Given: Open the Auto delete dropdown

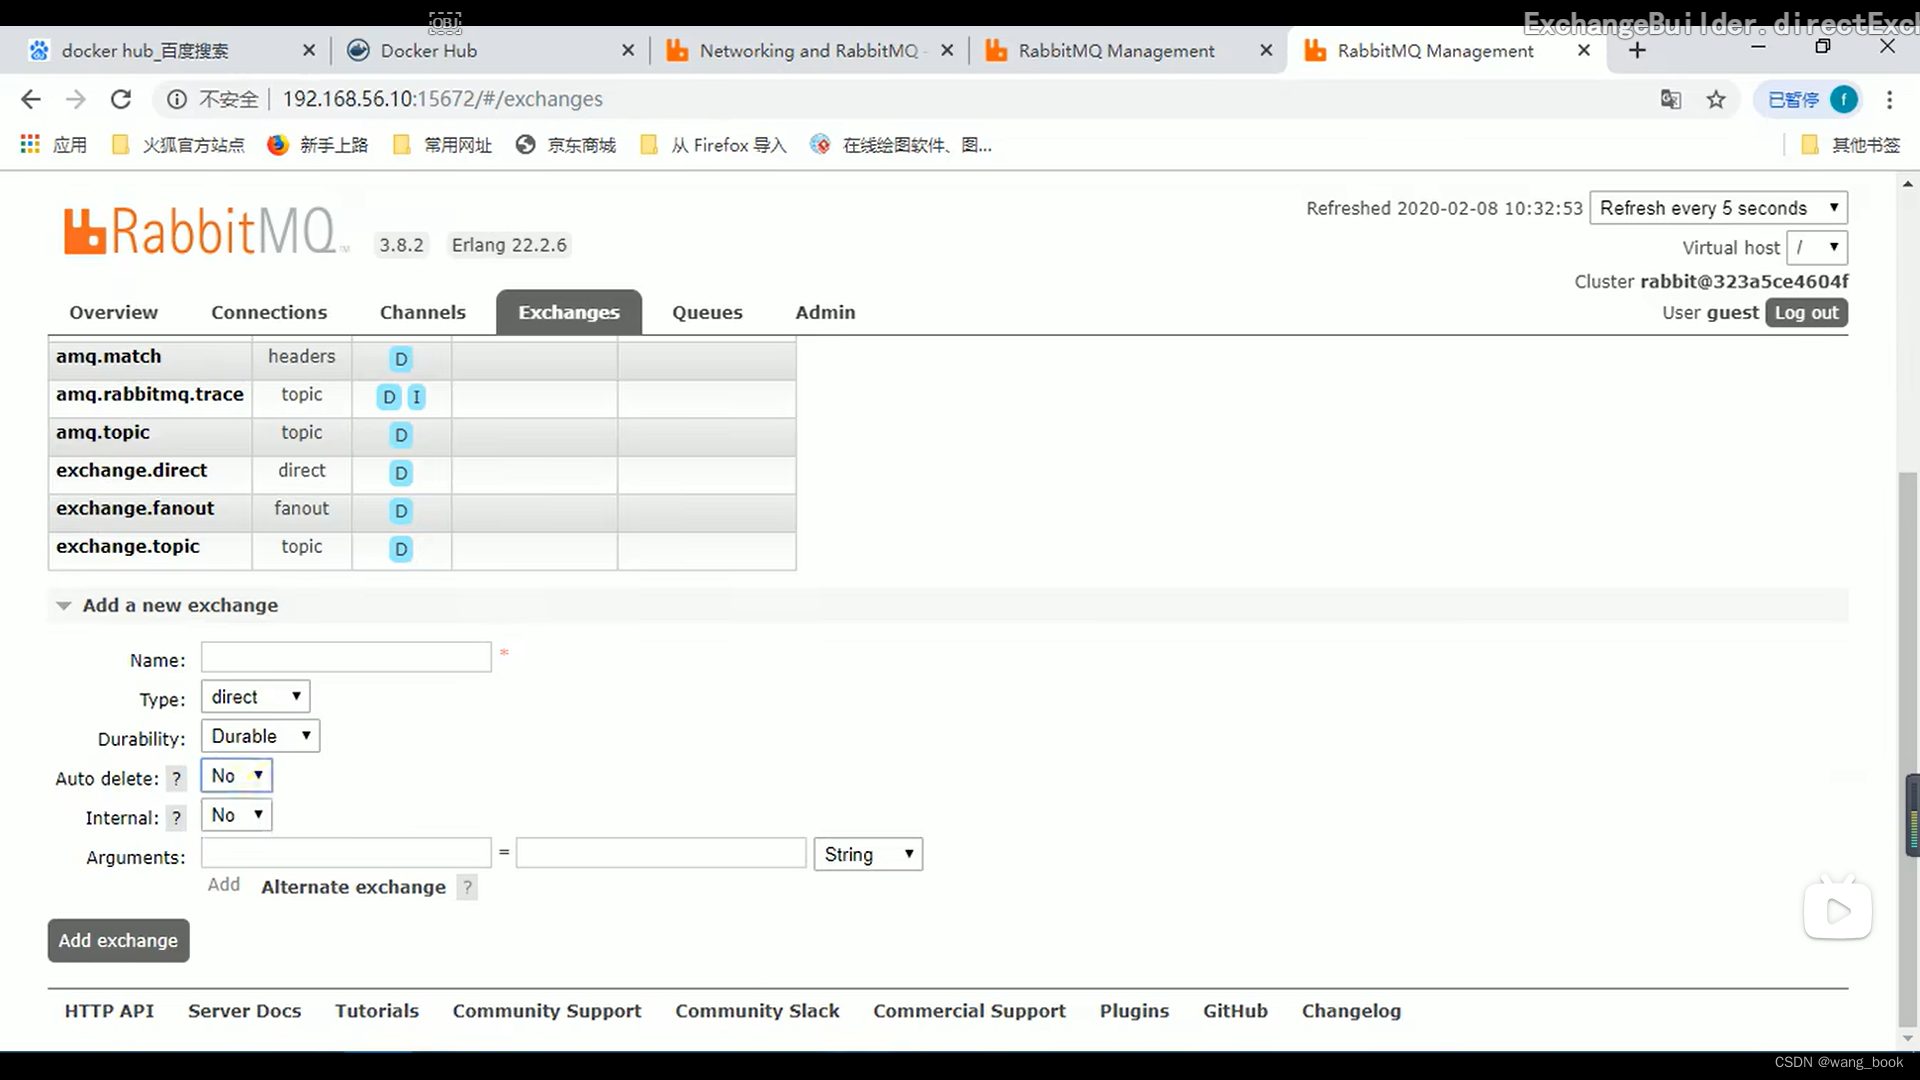Looking at the screenshot, I should click(237, 775).
